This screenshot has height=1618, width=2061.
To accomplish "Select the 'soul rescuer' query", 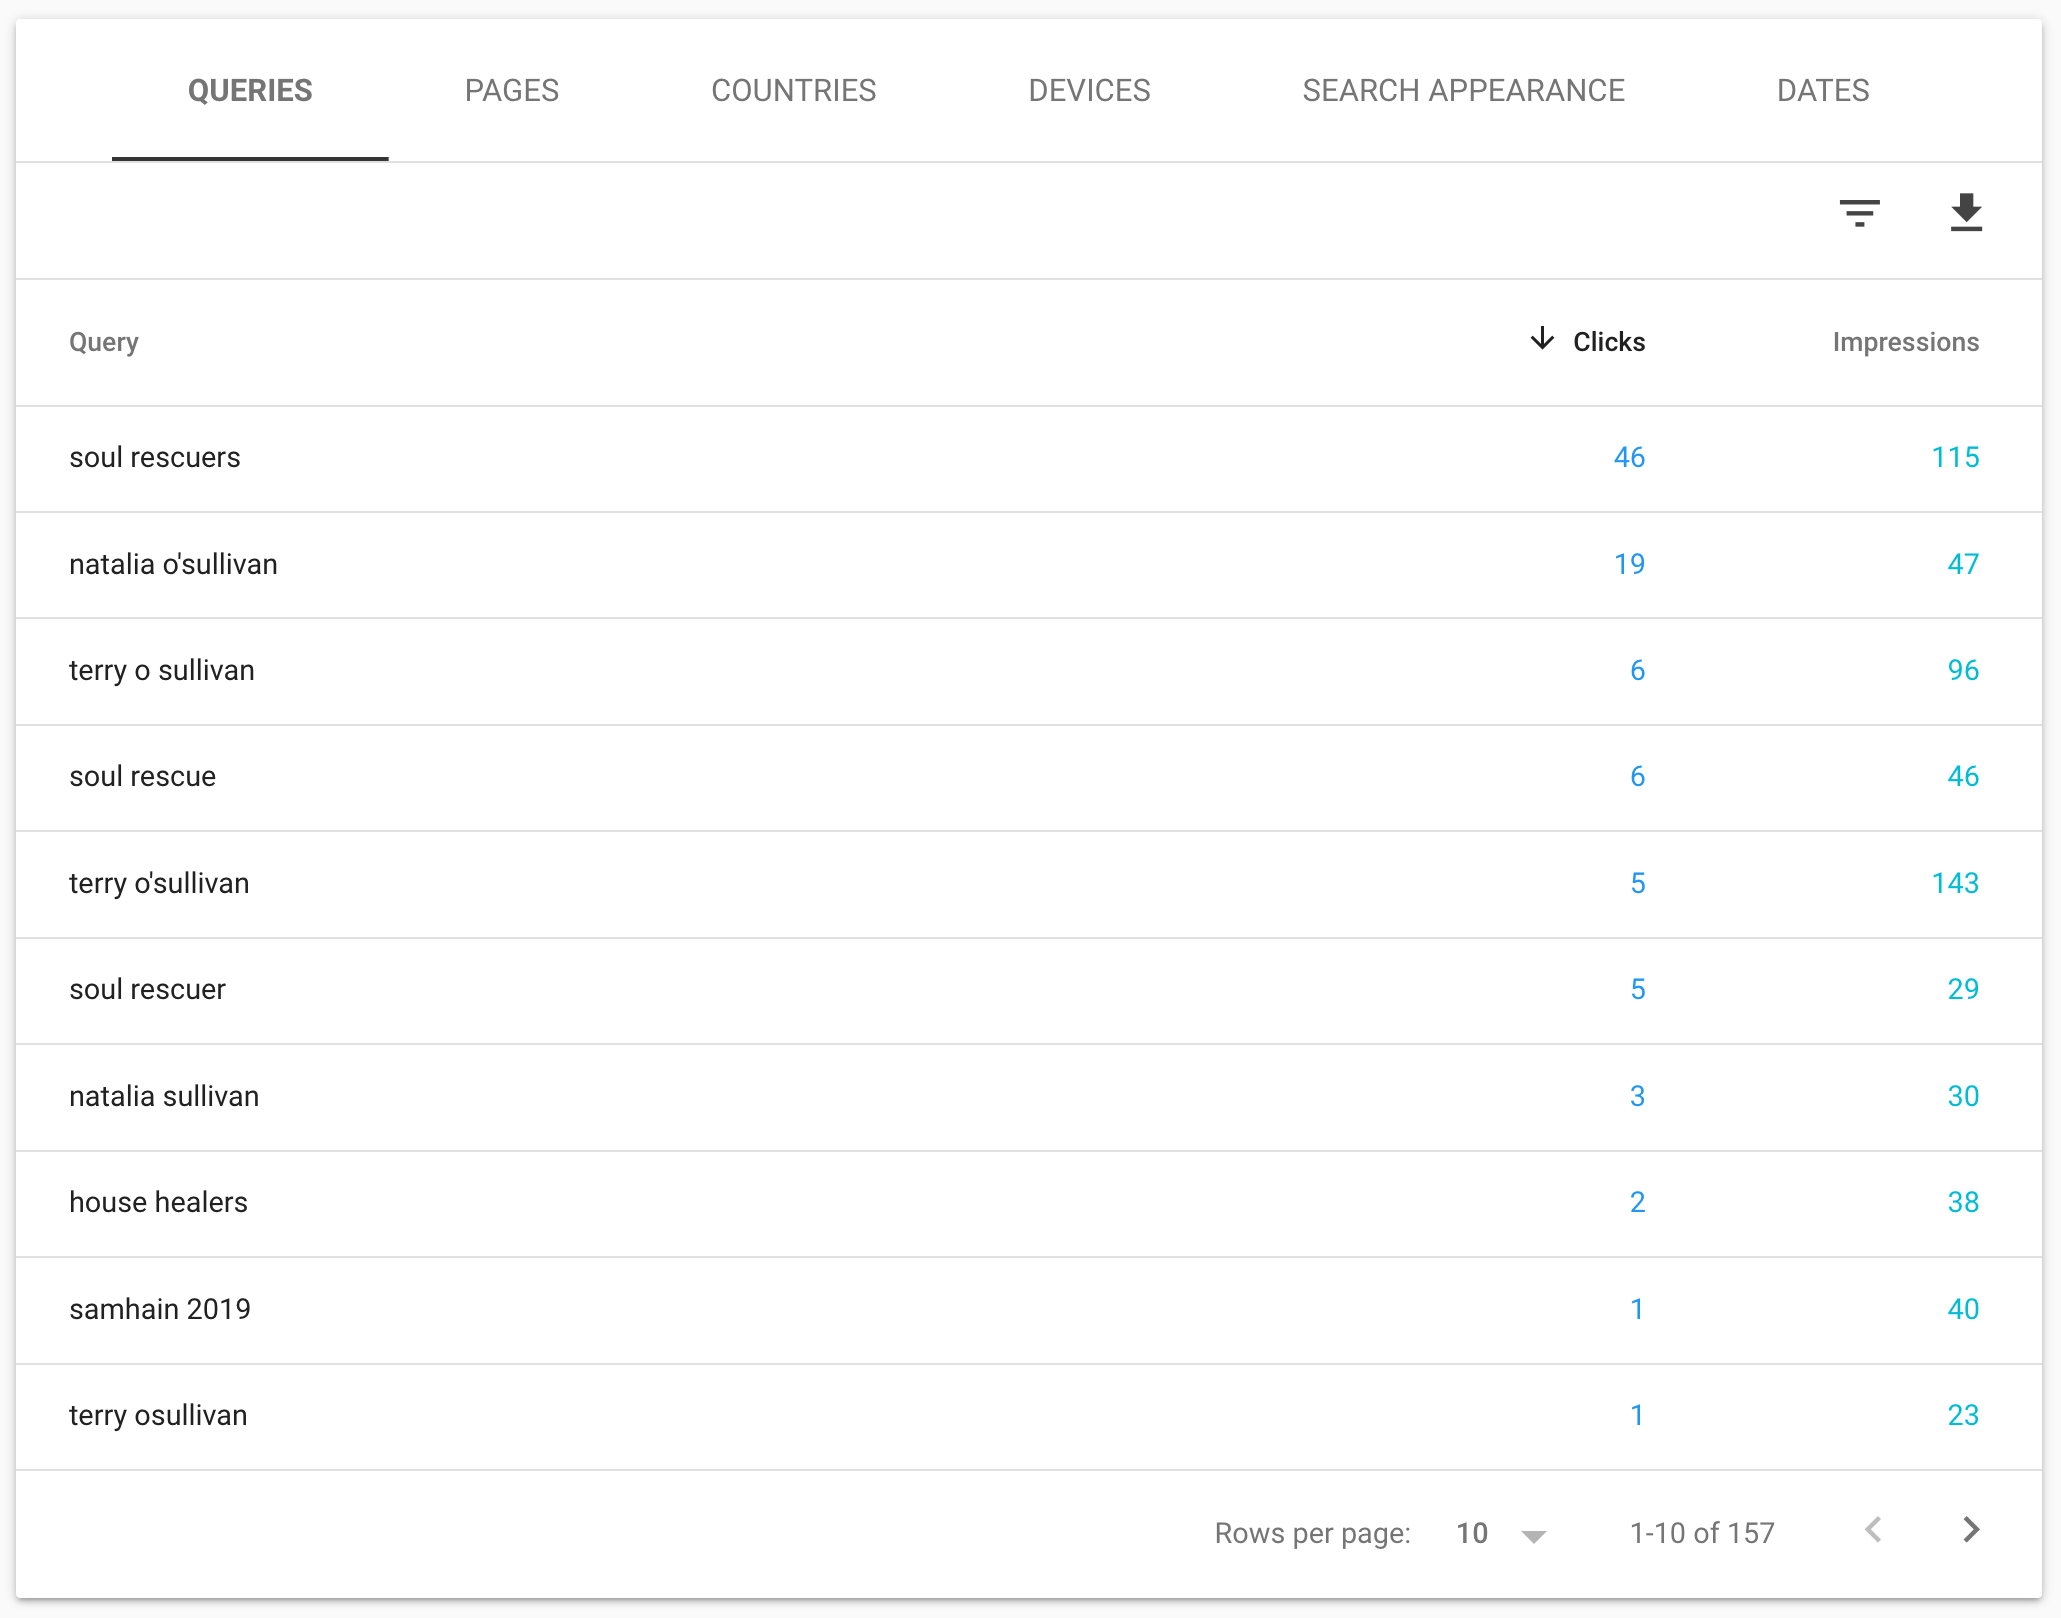I will 148,989.
